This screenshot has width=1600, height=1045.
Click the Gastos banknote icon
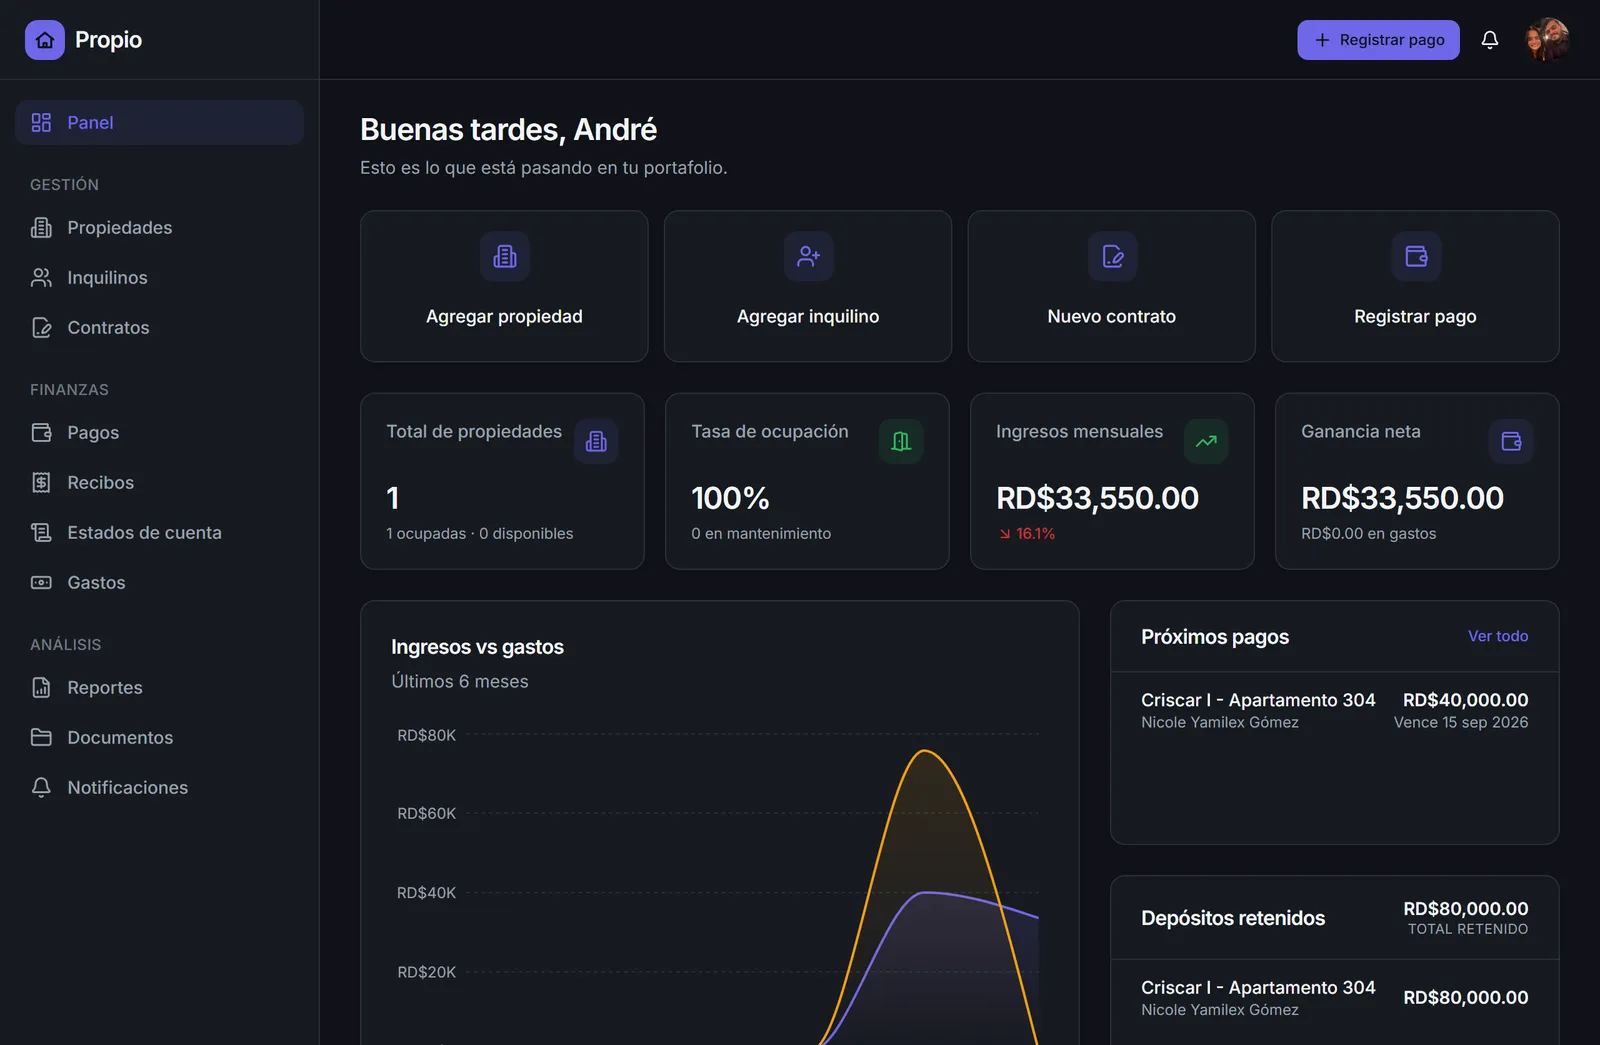(41, 583)
